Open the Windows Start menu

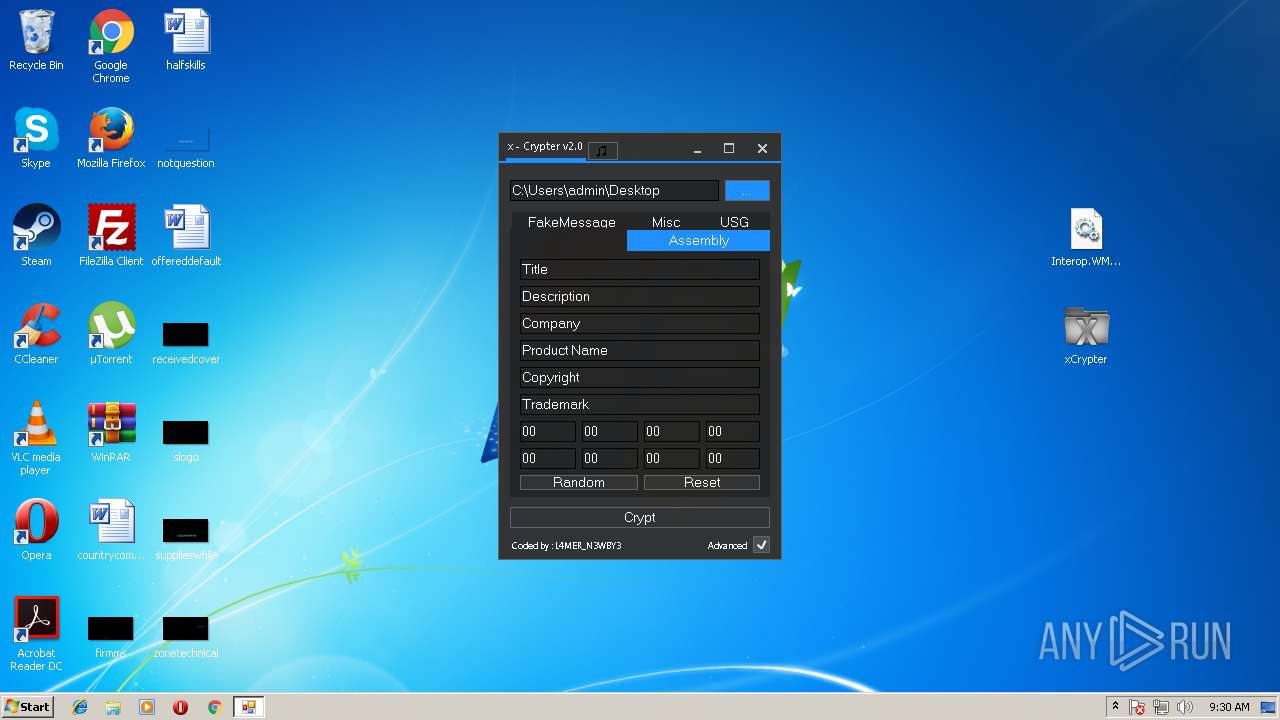pyautogui.click(x=27, y=706)
